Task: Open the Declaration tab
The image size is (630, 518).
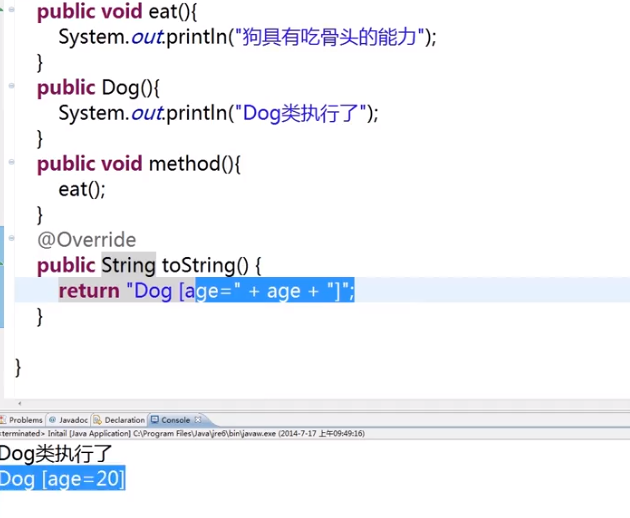Action: click(119, 420)
